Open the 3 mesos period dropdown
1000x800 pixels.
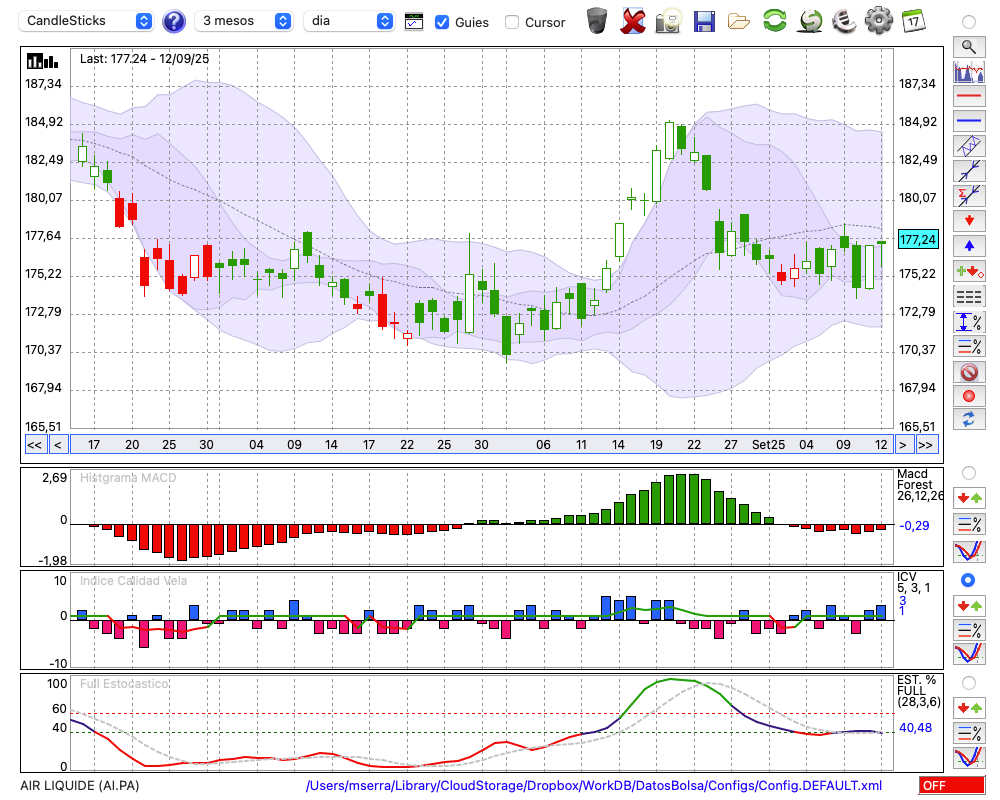[243, 21]
